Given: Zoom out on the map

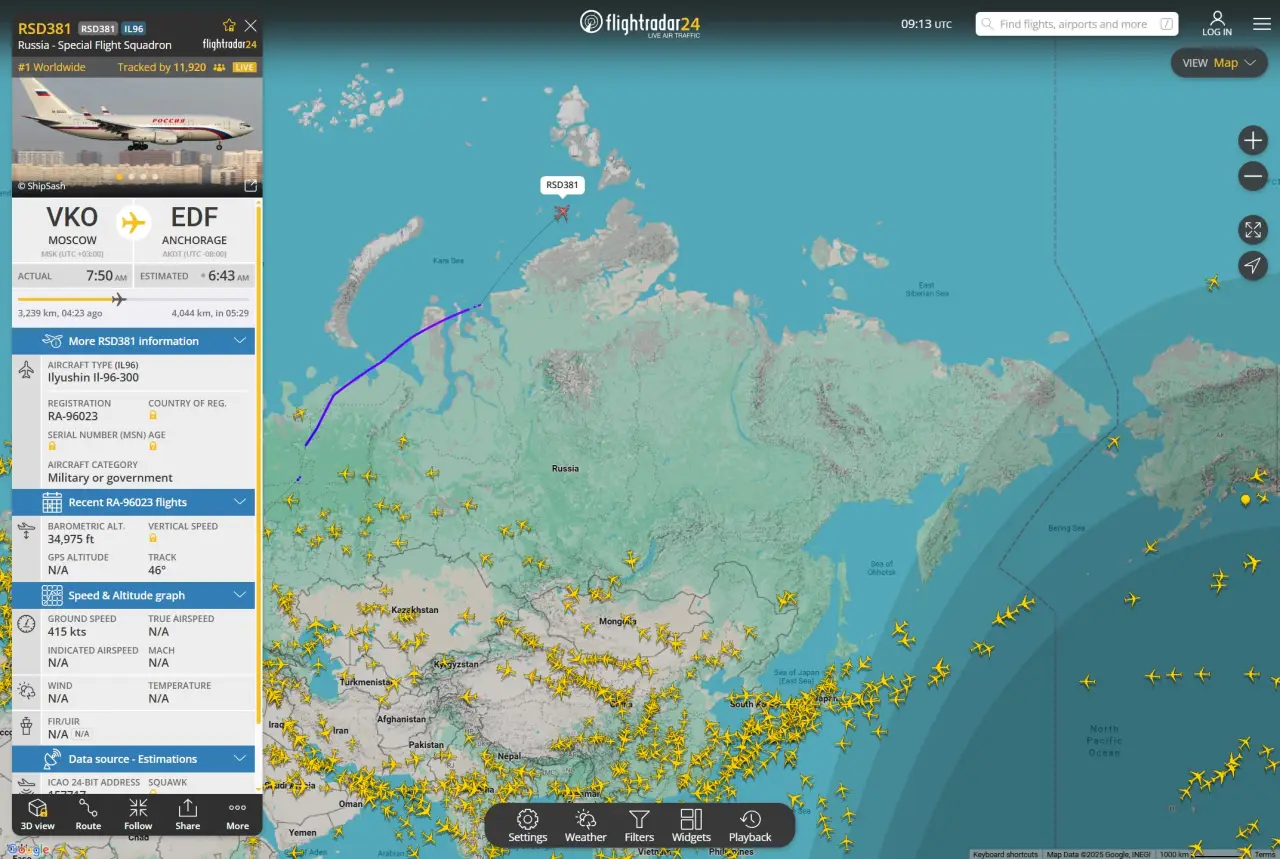Looking at the screenshot, I should point(1253,177).
